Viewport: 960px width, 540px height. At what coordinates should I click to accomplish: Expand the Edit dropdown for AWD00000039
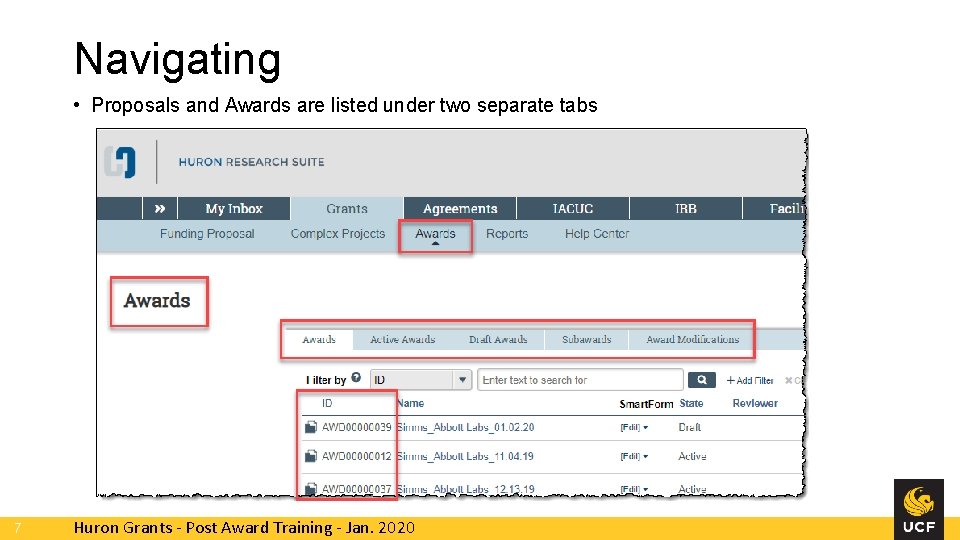click(634, 427)
